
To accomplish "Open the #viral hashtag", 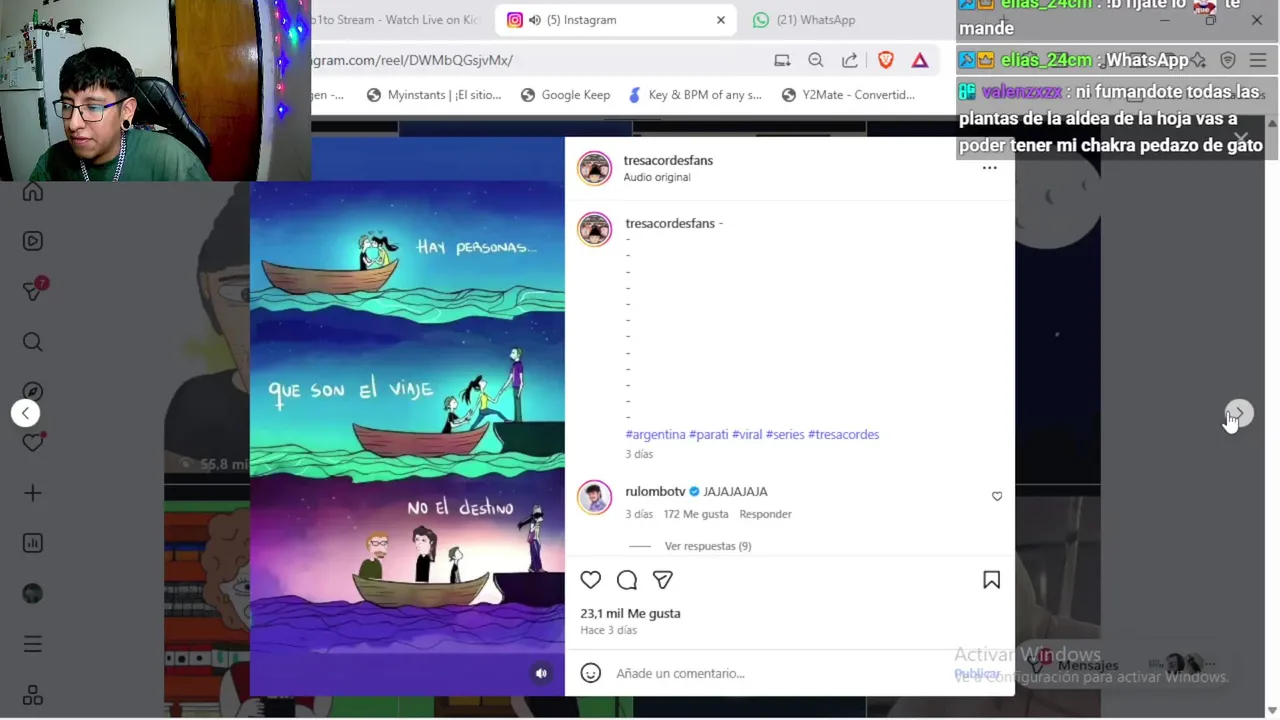I will (747, 434).
